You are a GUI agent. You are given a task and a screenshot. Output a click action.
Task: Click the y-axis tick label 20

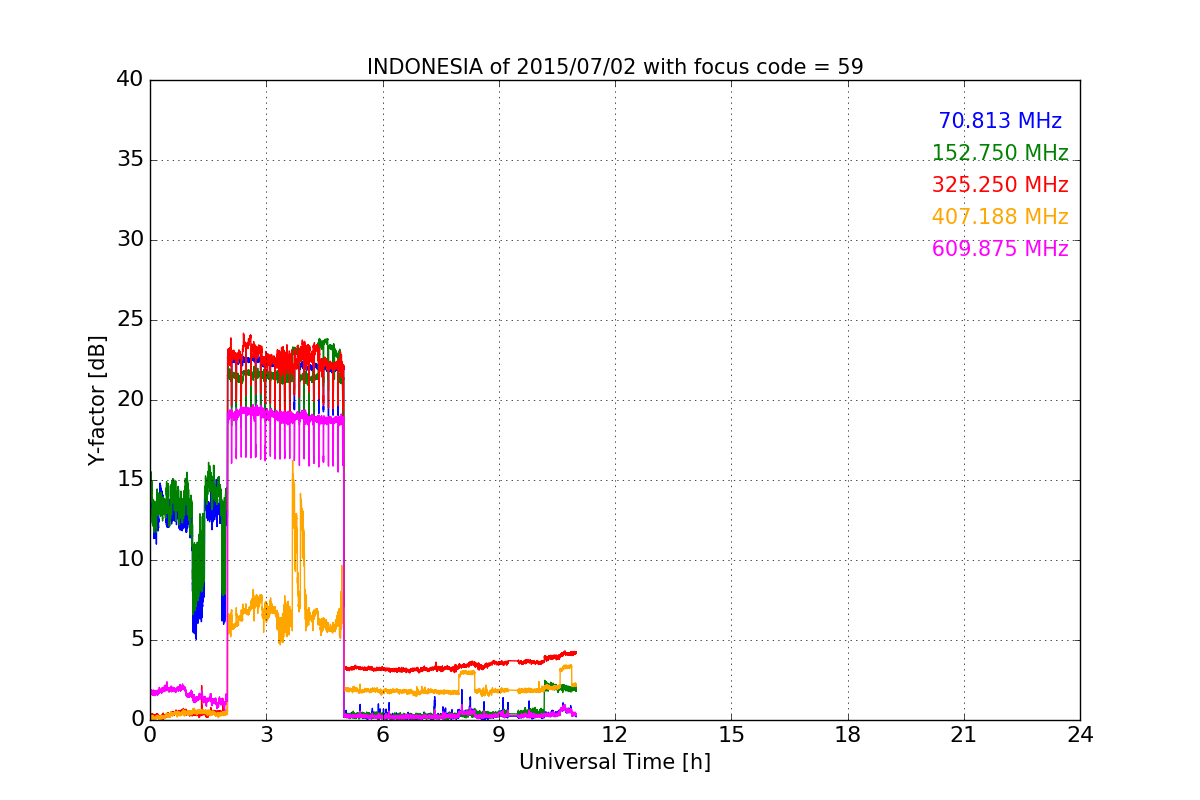tap(130, 400)
